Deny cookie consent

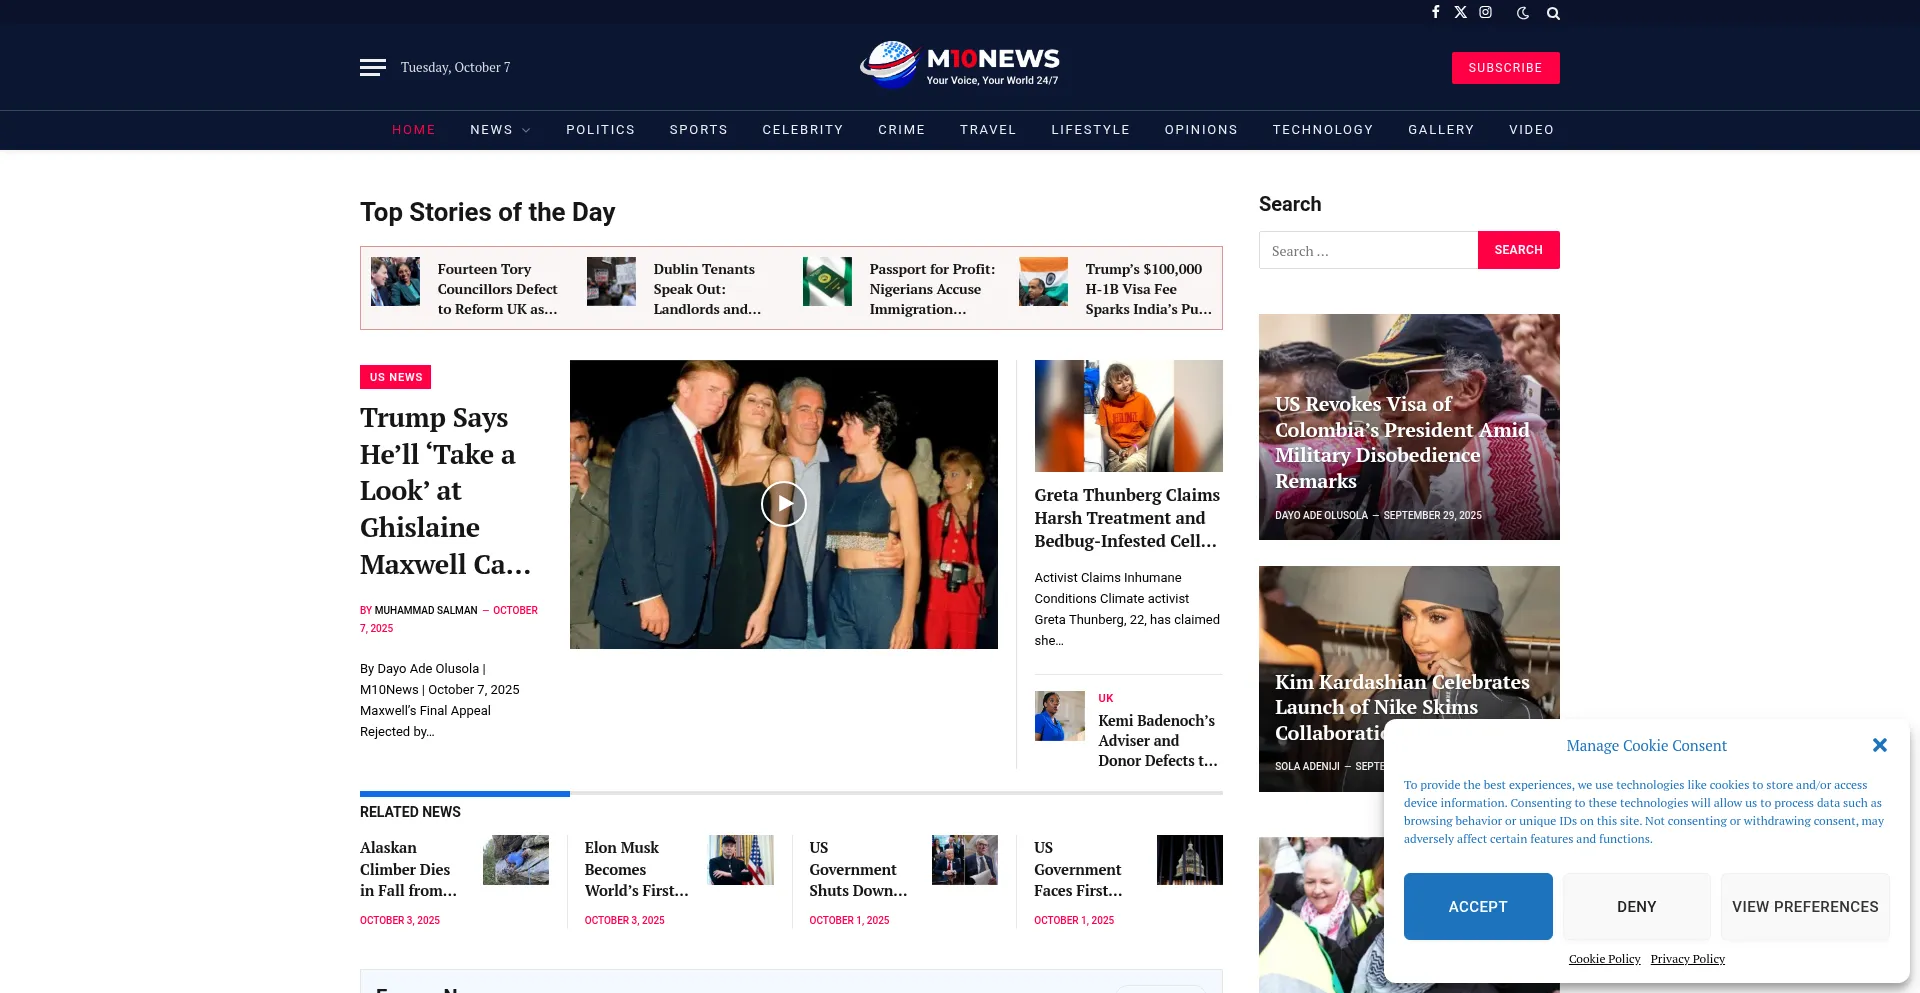pos(1636,906)
